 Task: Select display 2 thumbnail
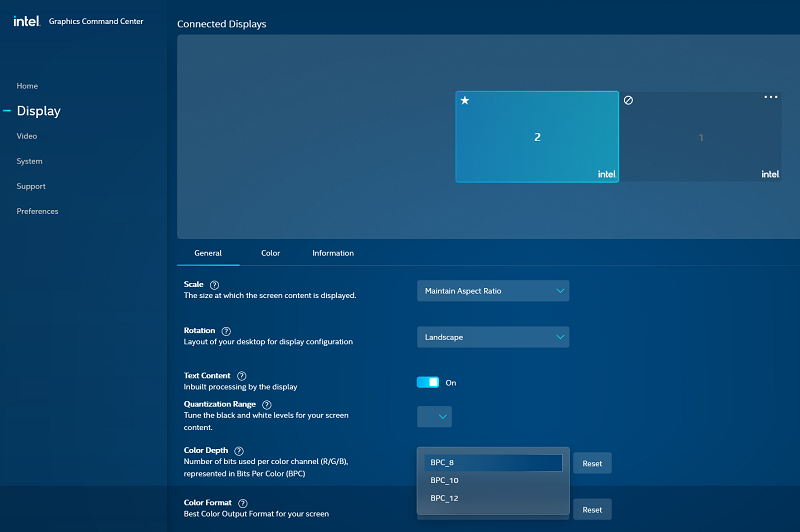point(537,137)
